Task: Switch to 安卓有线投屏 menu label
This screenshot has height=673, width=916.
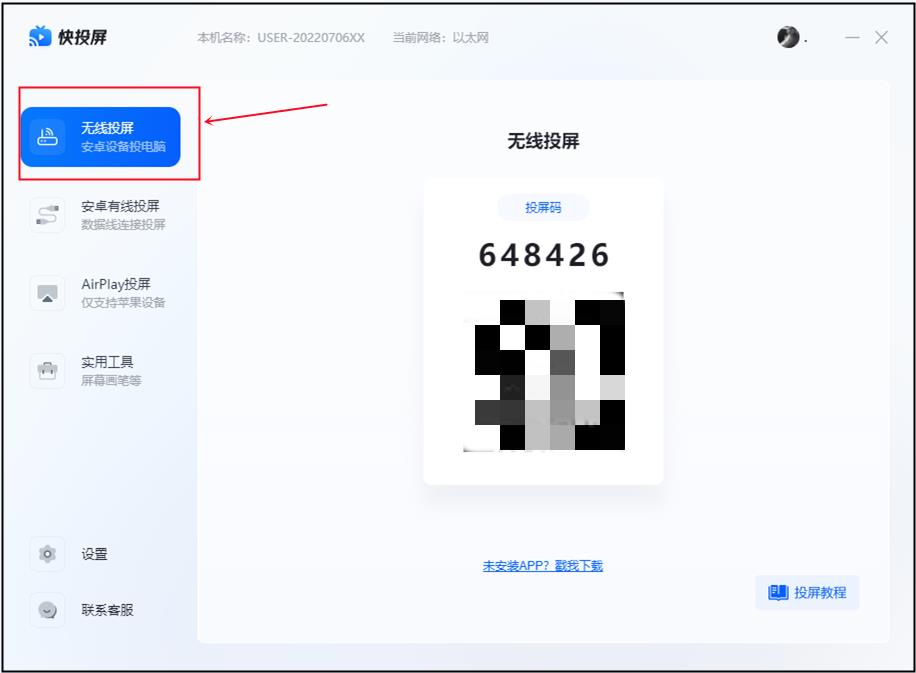Action: (x=120, y=206)
